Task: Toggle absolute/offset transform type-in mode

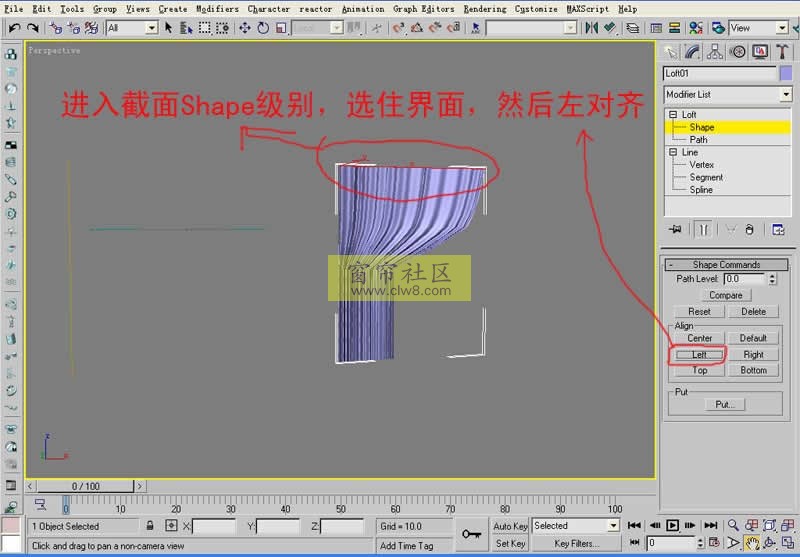Action: [171, 525]
